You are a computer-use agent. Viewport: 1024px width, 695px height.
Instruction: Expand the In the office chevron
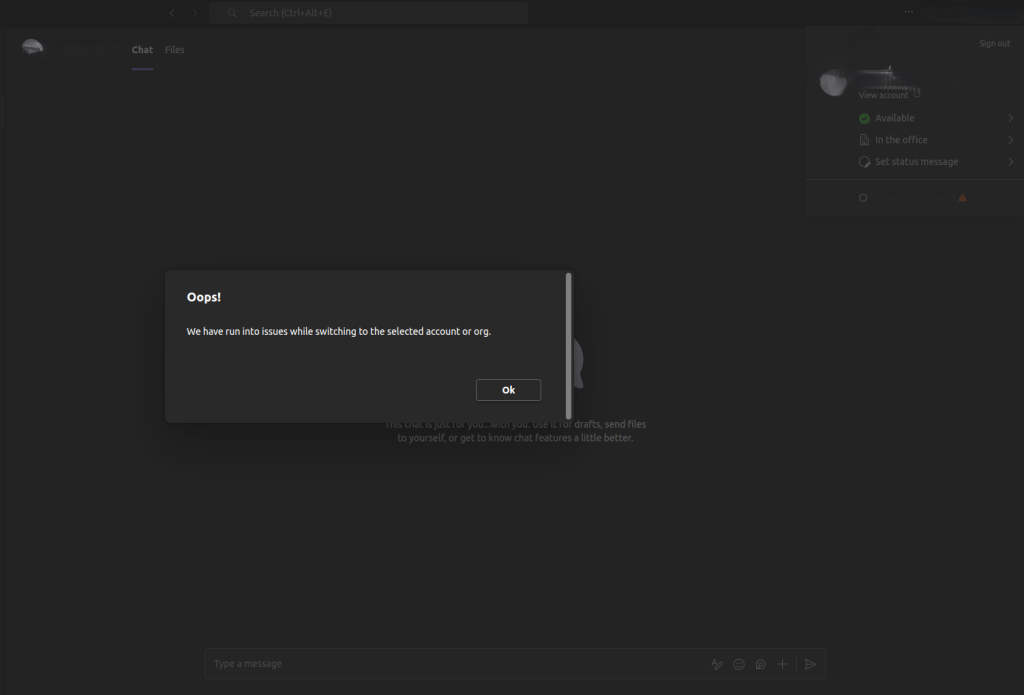coord(1010,140)
